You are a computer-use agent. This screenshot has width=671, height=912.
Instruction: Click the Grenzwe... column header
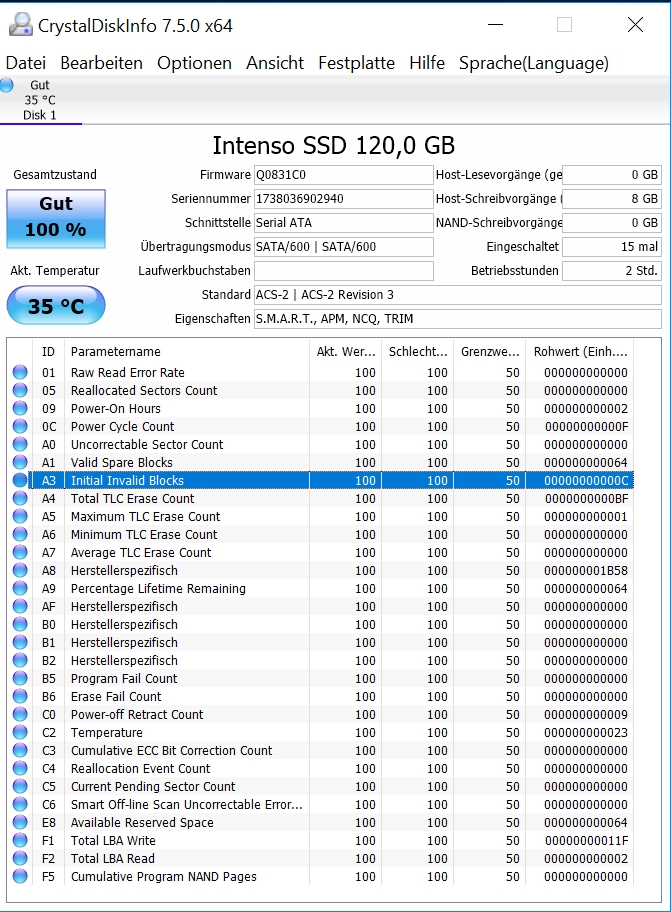pos(490,351)
